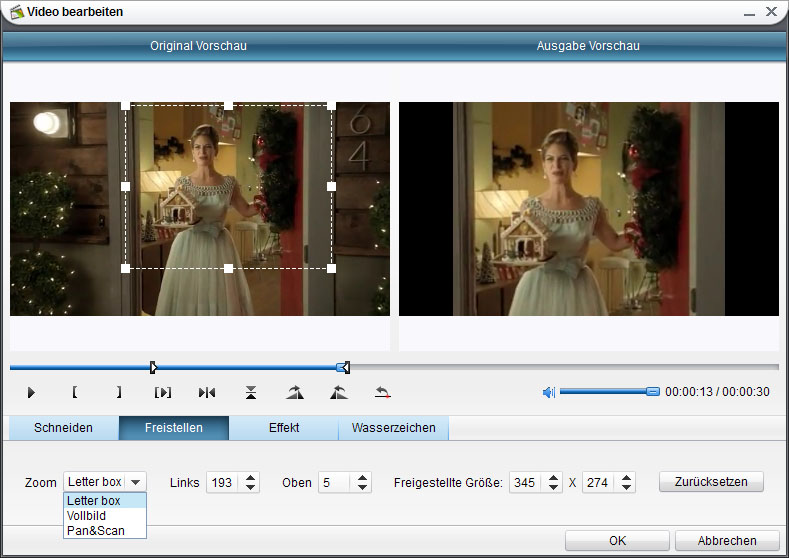
Task: Click the right bracket mark-out icon
Action: [x=119, y=392]
